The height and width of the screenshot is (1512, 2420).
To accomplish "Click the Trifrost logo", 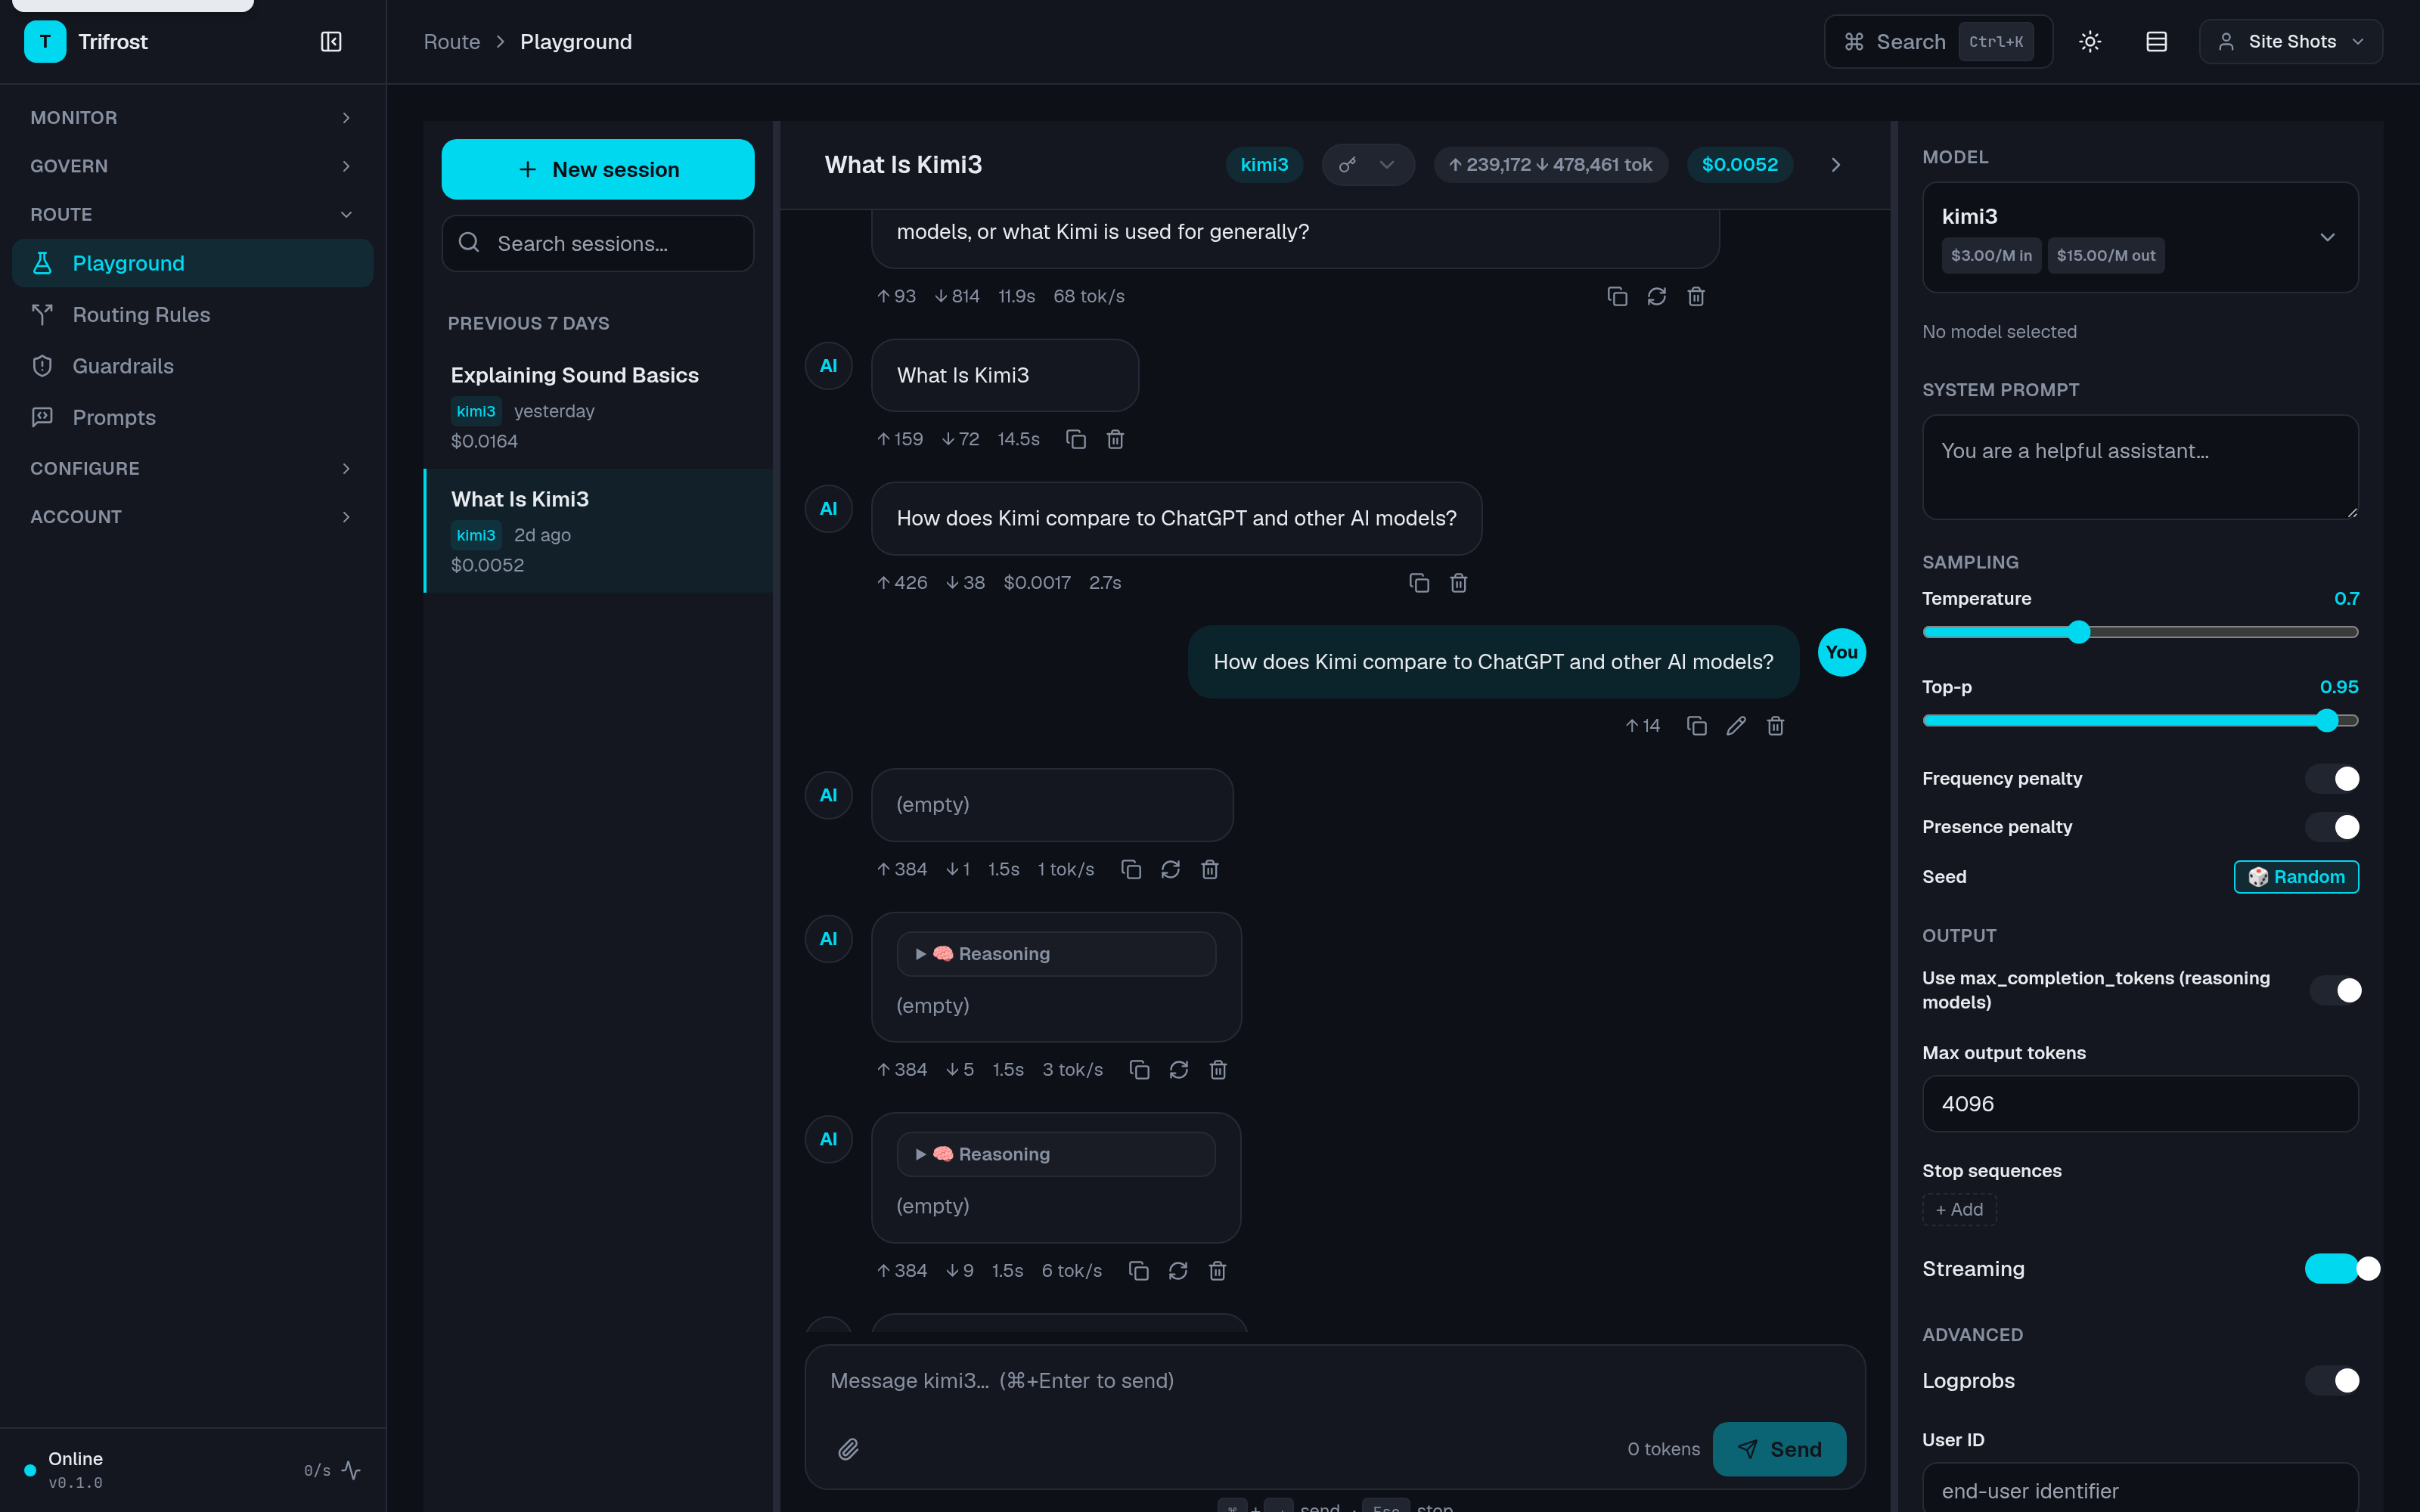I will [45, 41].
